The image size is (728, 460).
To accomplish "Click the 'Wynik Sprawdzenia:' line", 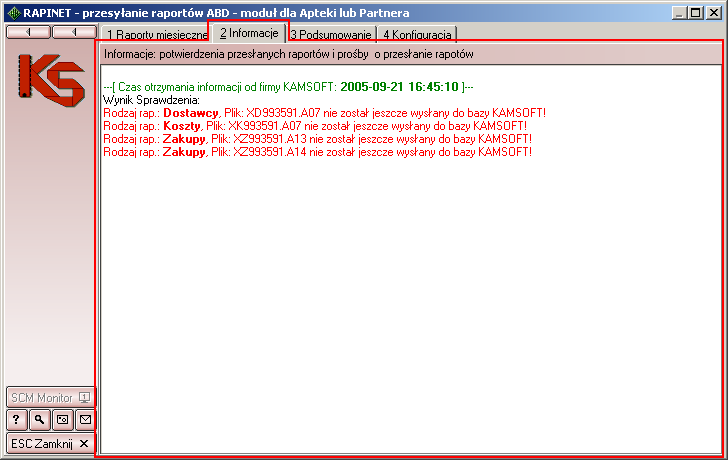I will pyautogui.click(x=151, y=100).
